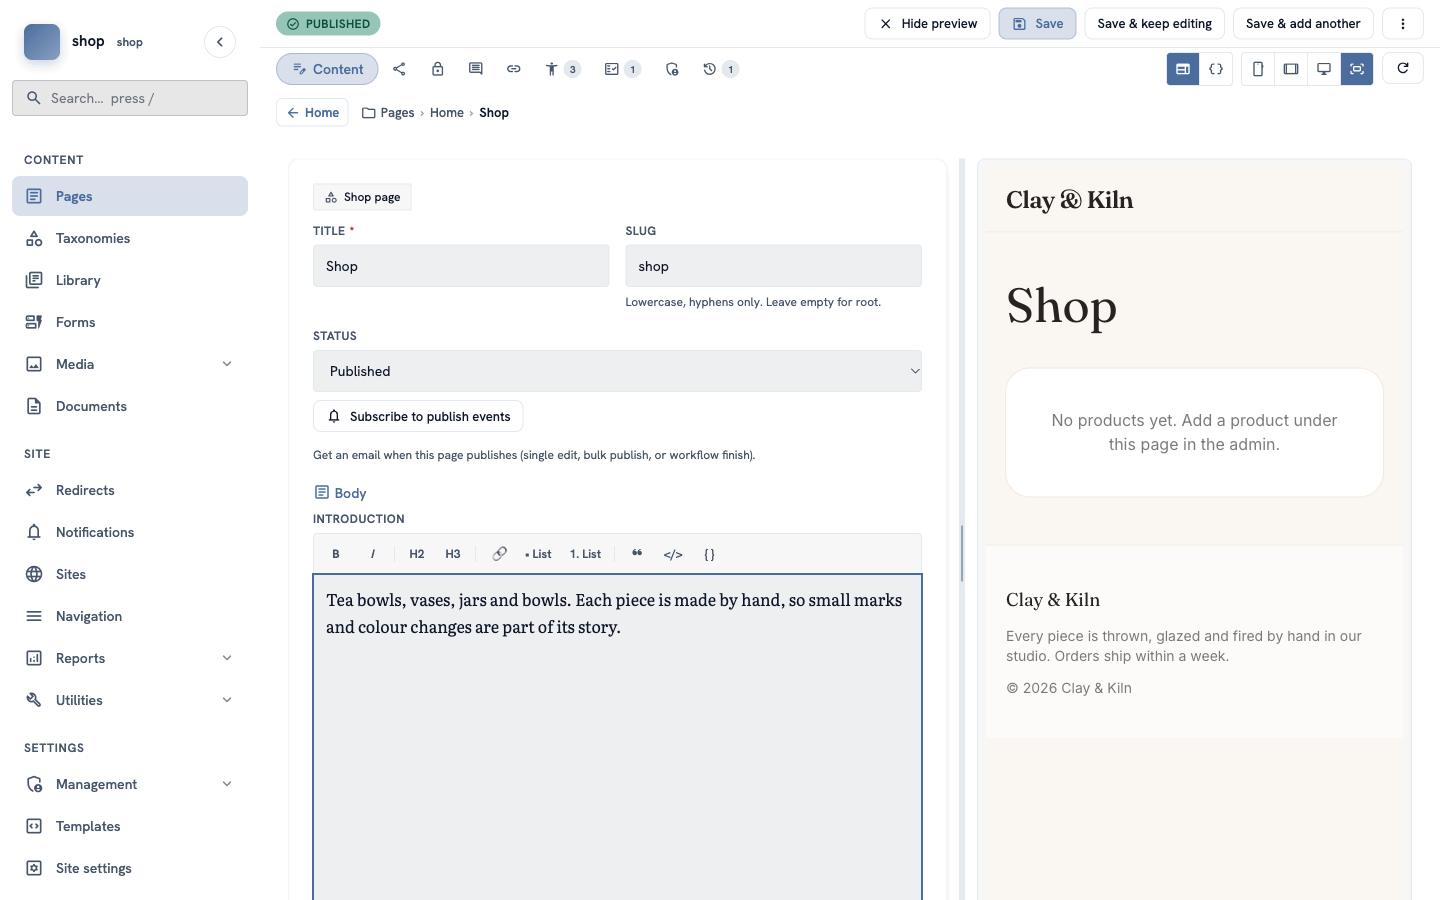The width and height of the screenshot is (1440, 900).
Task: Open the share tab icon
Action: [399, 69]
